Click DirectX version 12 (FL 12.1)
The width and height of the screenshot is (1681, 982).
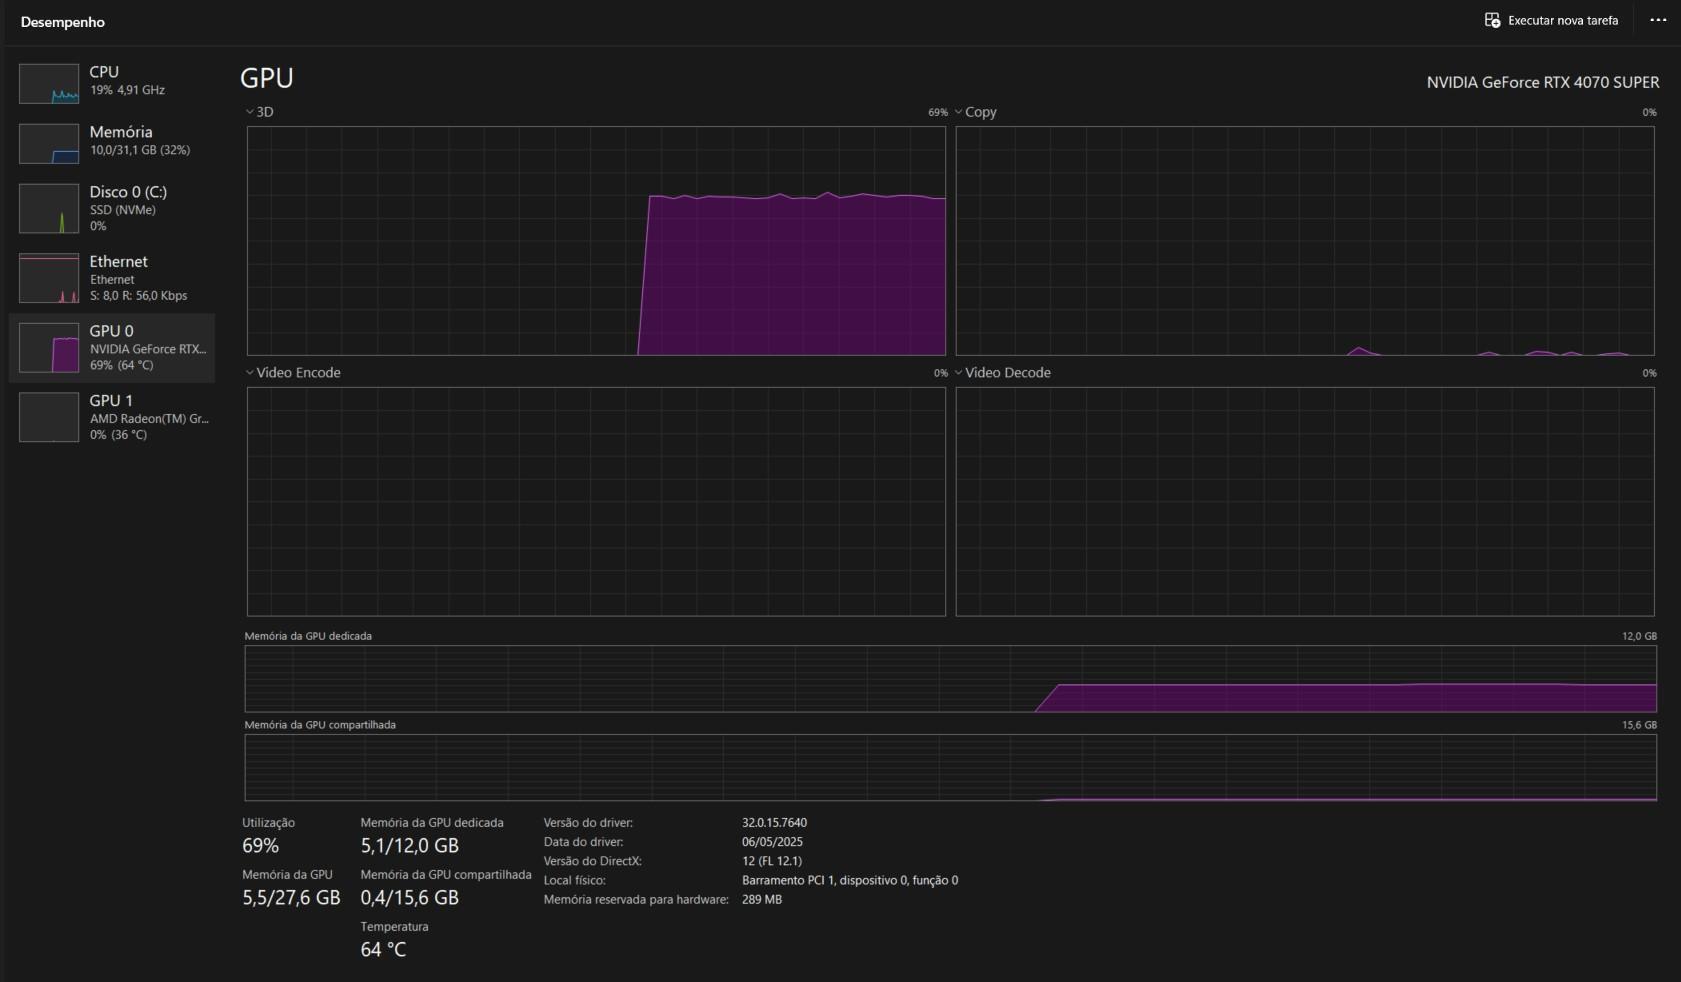pos(772,861)
